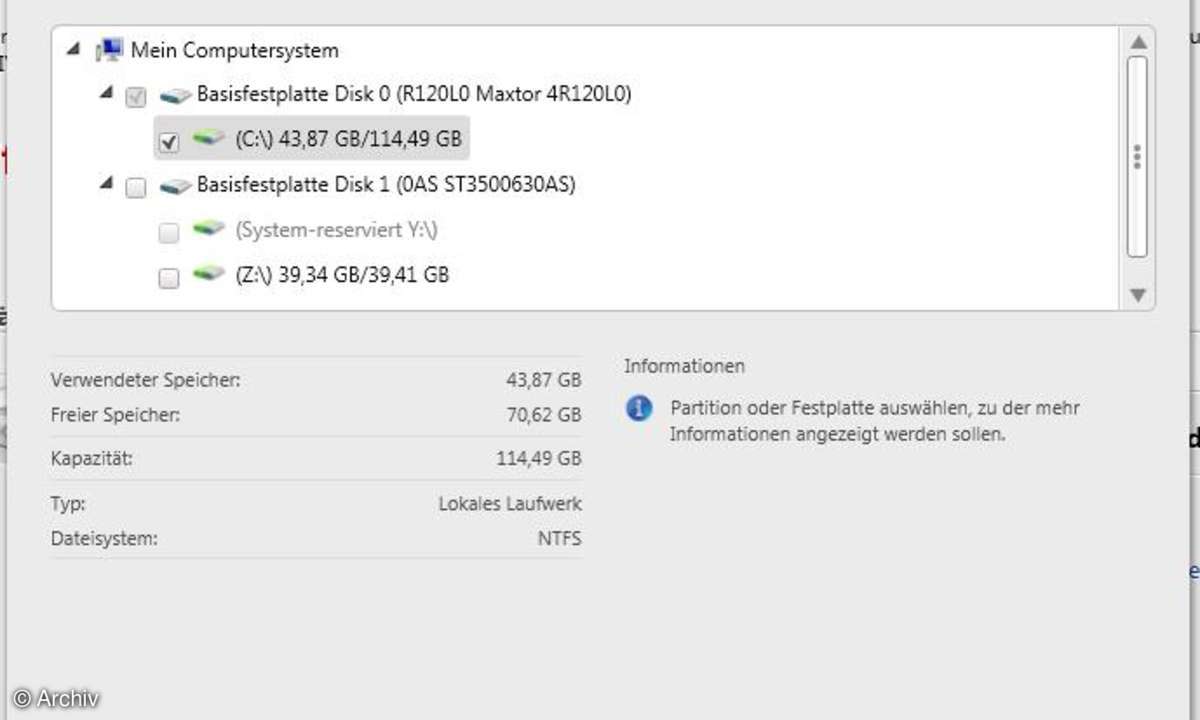Enable the Basisfestplatte Disk 1 checkbox
The width and height of the screenshot is (1200, 720).
pos(136,188)
